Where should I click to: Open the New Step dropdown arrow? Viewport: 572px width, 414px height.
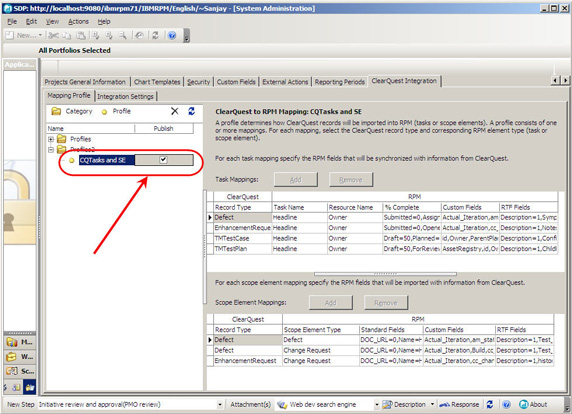point(220,405)
